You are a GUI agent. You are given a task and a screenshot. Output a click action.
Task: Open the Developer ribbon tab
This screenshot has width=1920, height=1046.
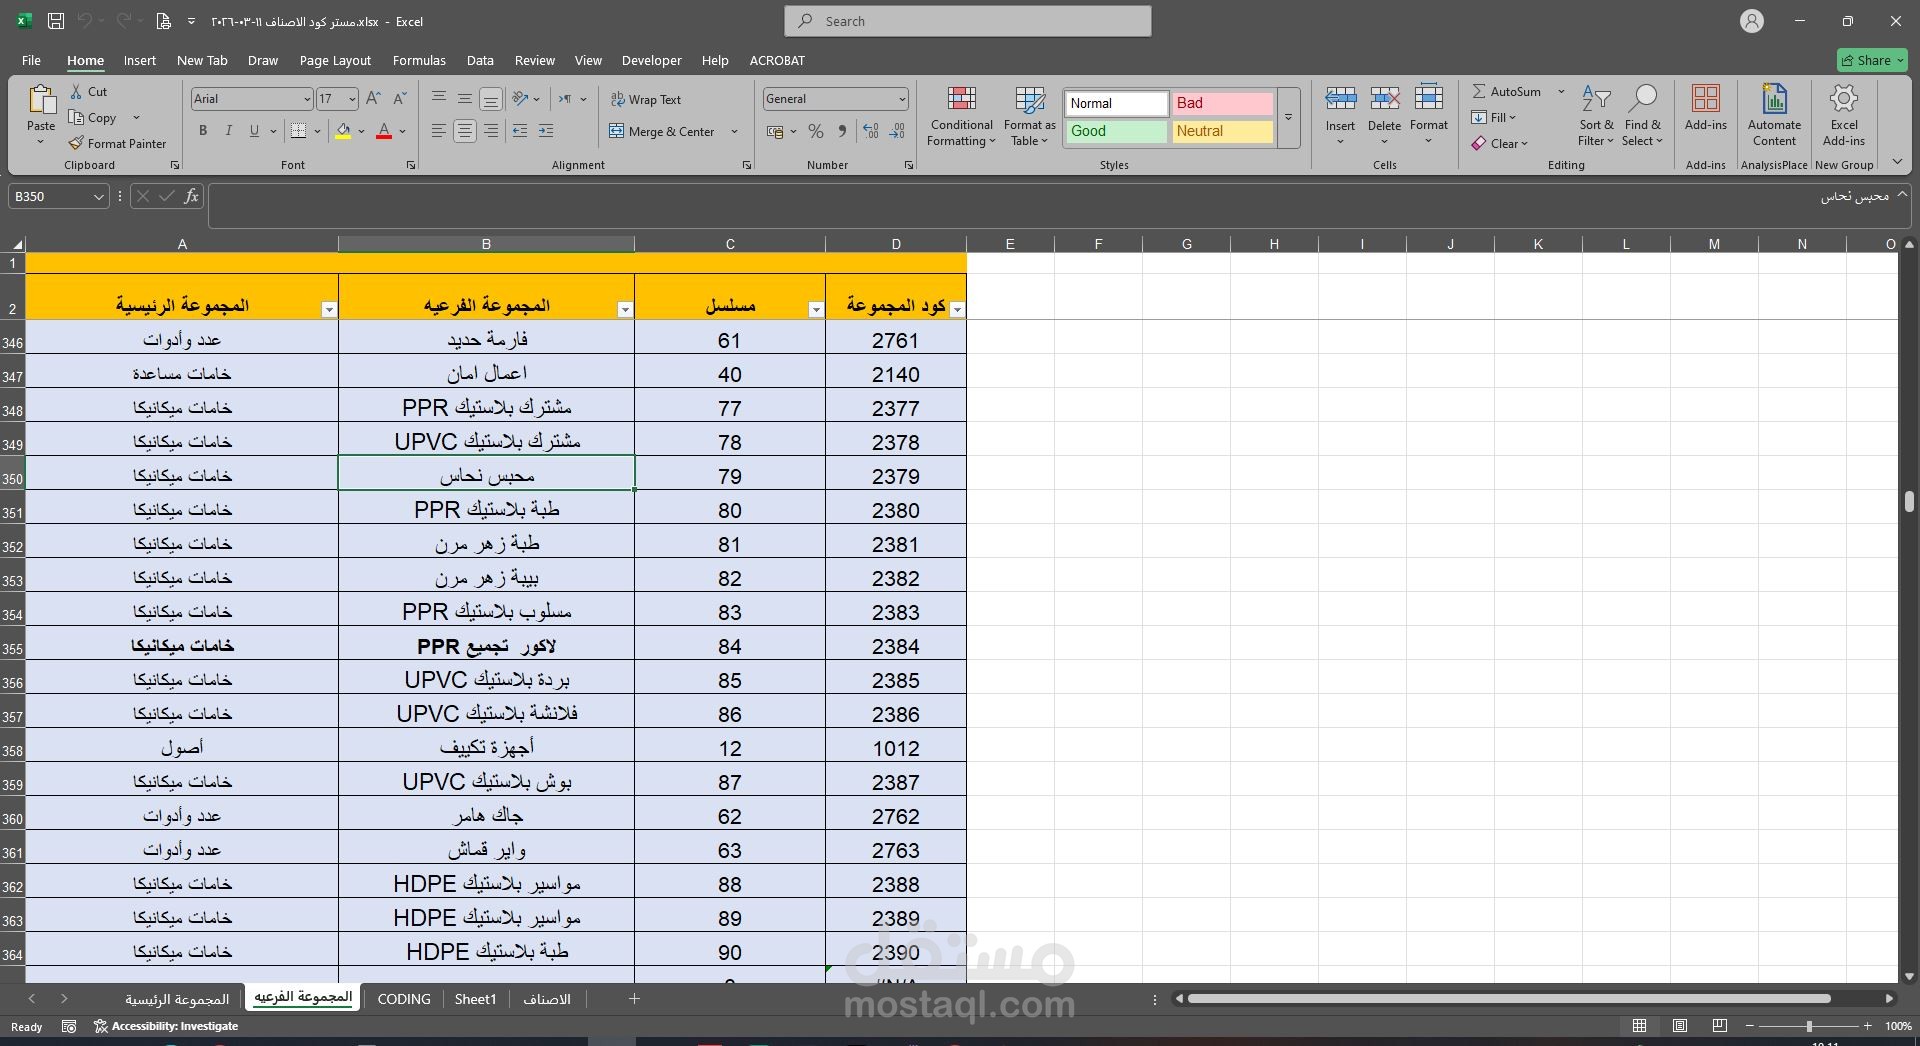point(651,60)
